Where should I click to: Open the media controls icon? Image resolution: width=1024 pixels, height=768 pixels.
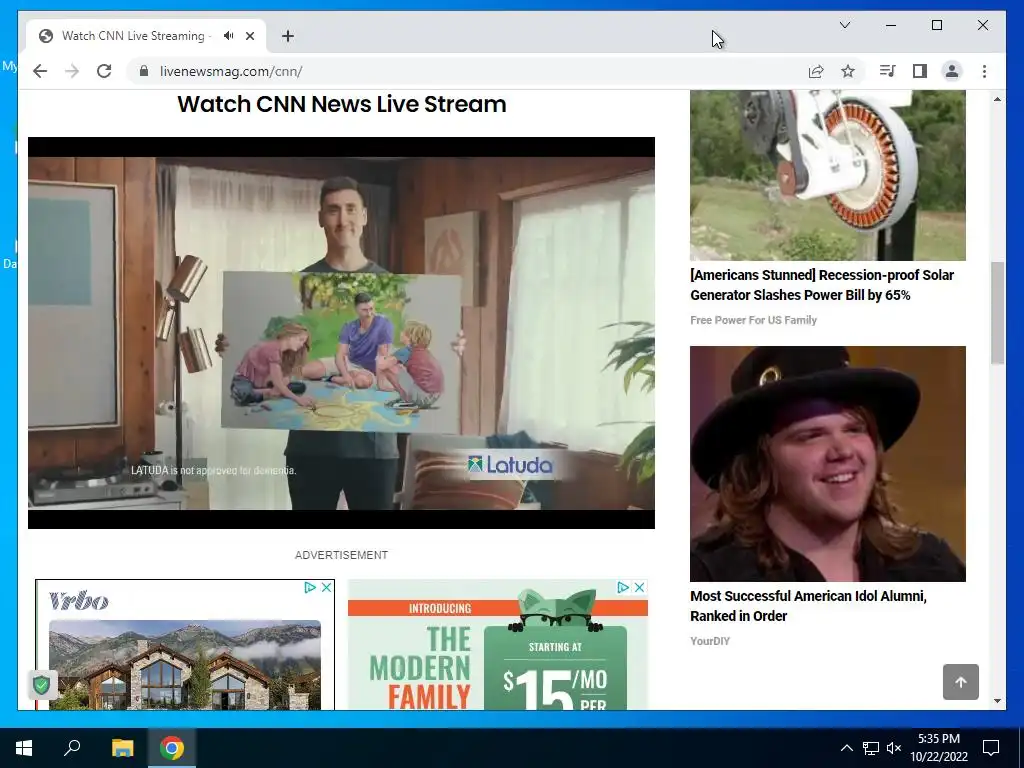pyautogui.click(x=888, y=71)
